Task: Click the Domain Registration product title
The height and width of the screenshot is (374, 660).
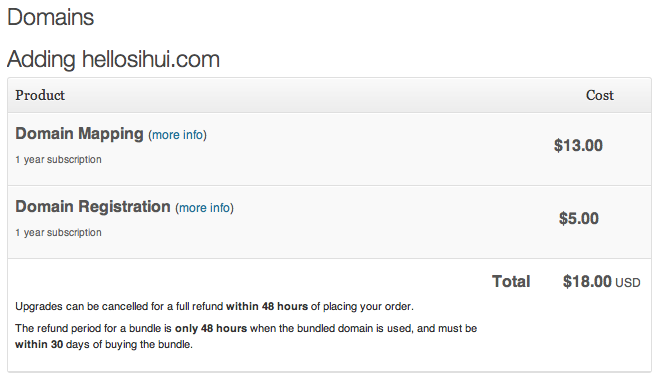Action: (x=93, y=207)
